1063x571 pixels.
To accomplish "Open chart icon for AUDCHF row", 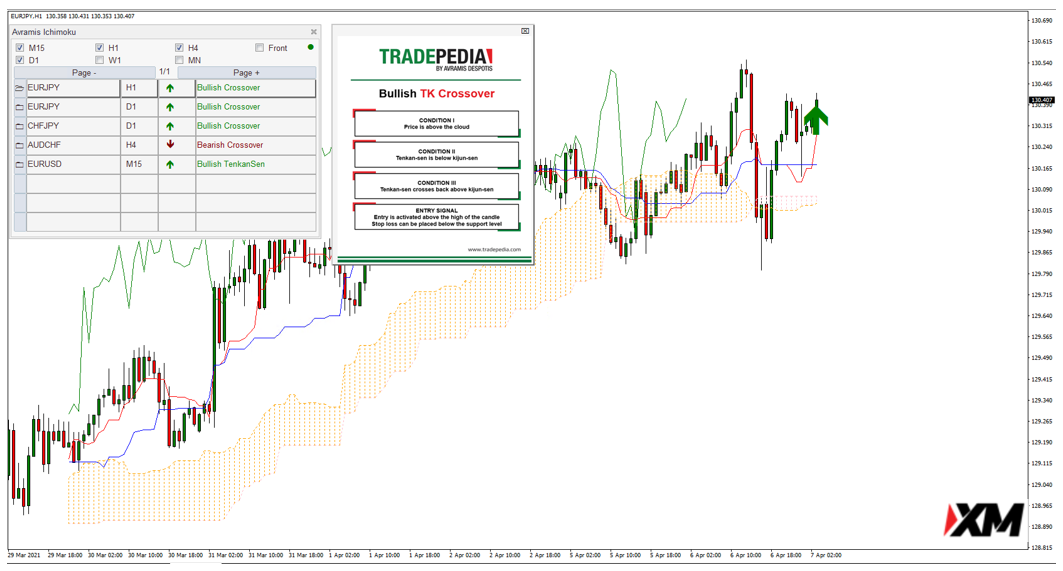I will point(20,145).
